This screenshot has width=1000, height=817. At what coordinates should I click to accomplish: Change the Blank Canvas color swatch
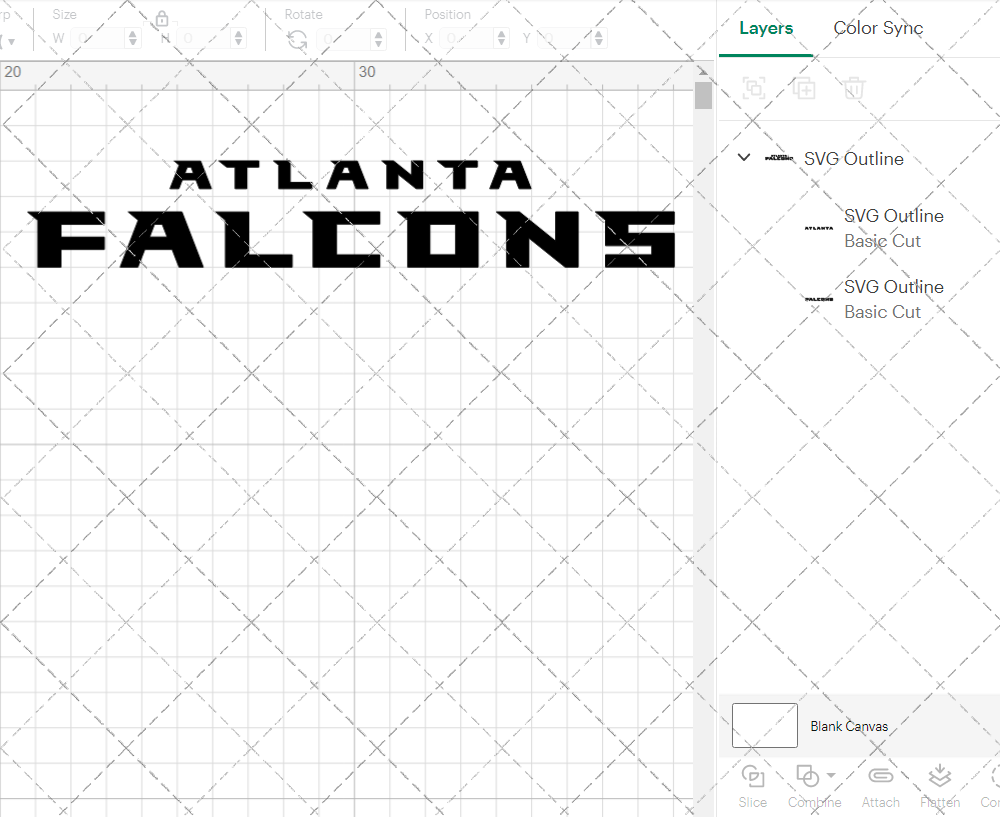coord(764,725)
